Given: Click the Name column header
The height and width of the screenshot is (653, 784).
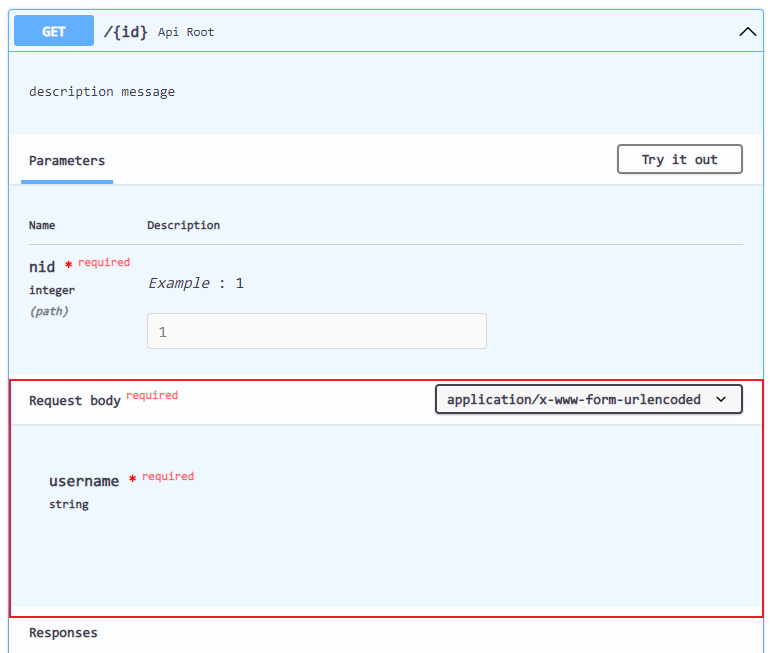Looking at the screenshot, I should click(x=42, y=226).
